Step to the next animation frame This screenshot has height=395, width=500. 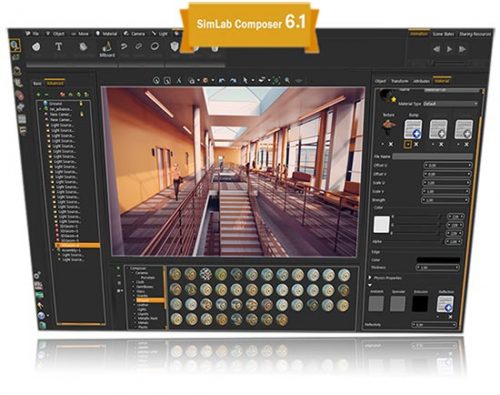point(462,49)
